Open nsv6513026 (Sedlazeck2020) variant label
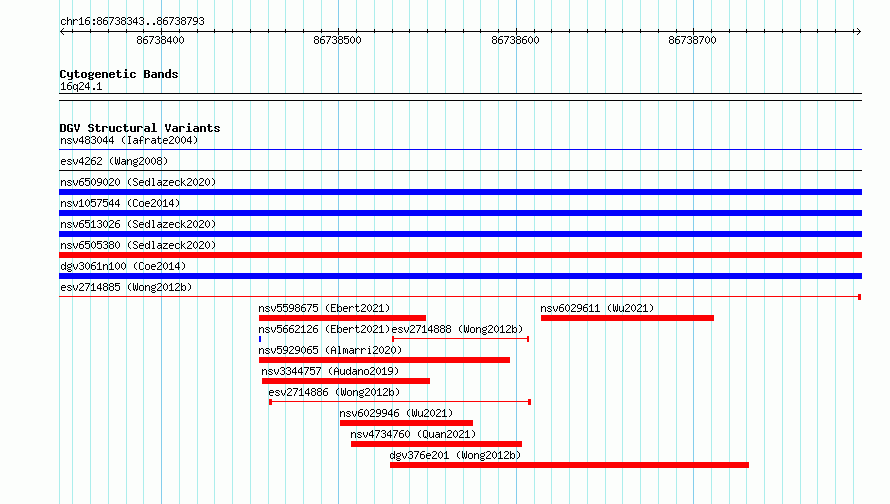Image resolution: width=890 pixels, height=504 pixels. click(x=138, y=224)
